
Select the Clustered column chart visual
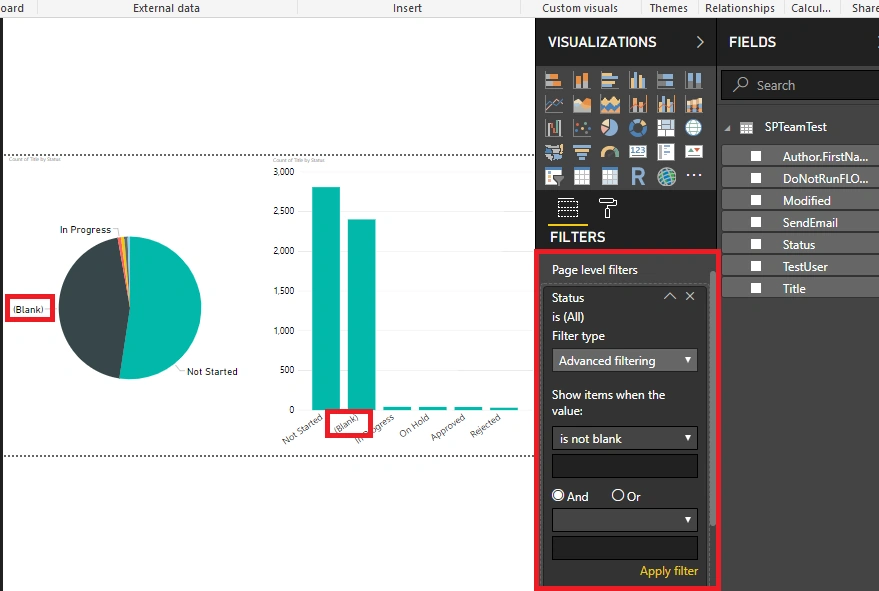tap(637, 81)
